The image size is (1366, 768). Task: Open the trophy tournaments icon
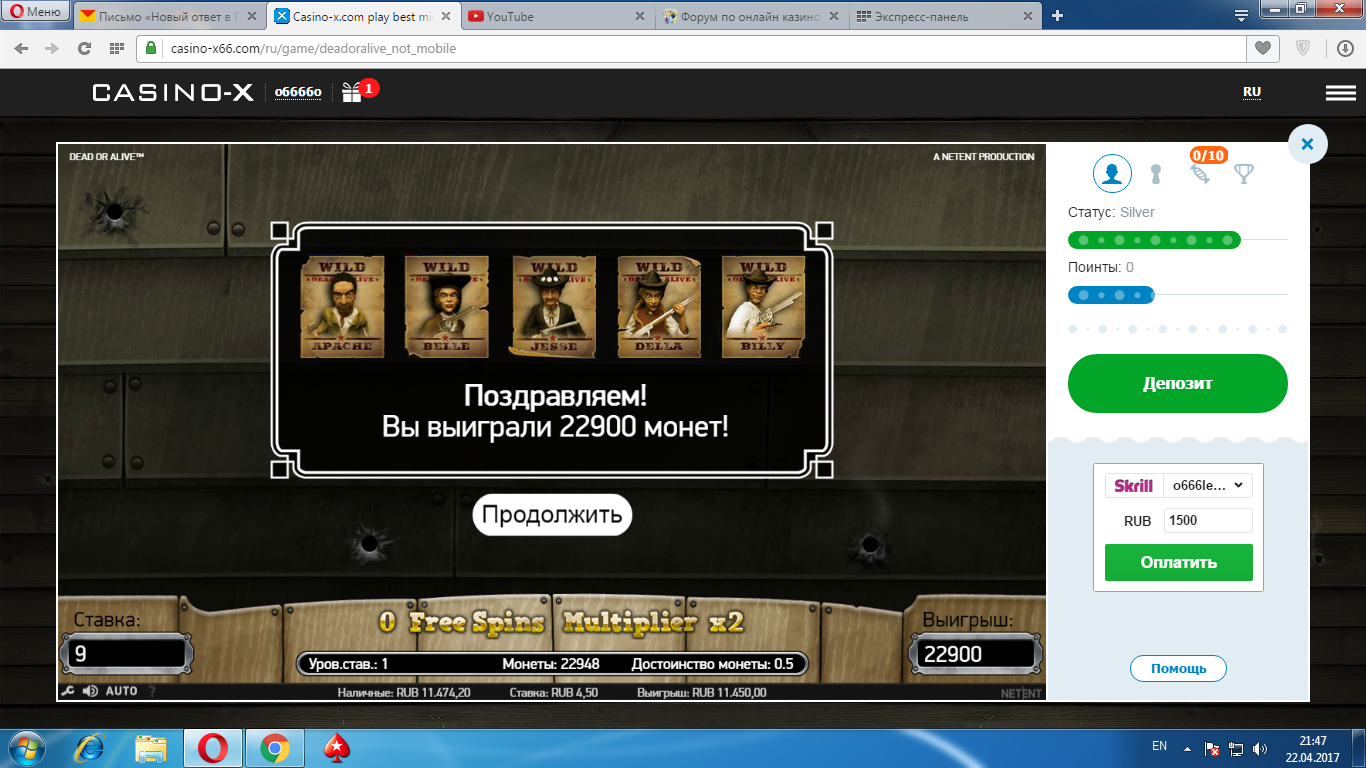[x=1243, y=174]
